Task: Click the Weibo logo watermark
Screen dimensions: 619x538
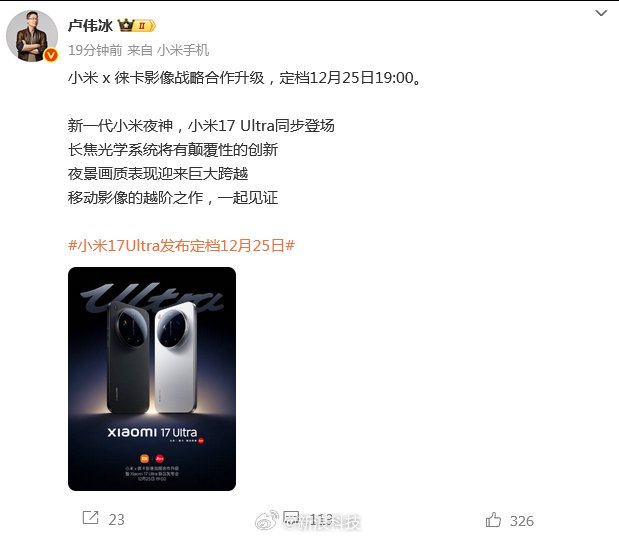Action: point(267,521)
